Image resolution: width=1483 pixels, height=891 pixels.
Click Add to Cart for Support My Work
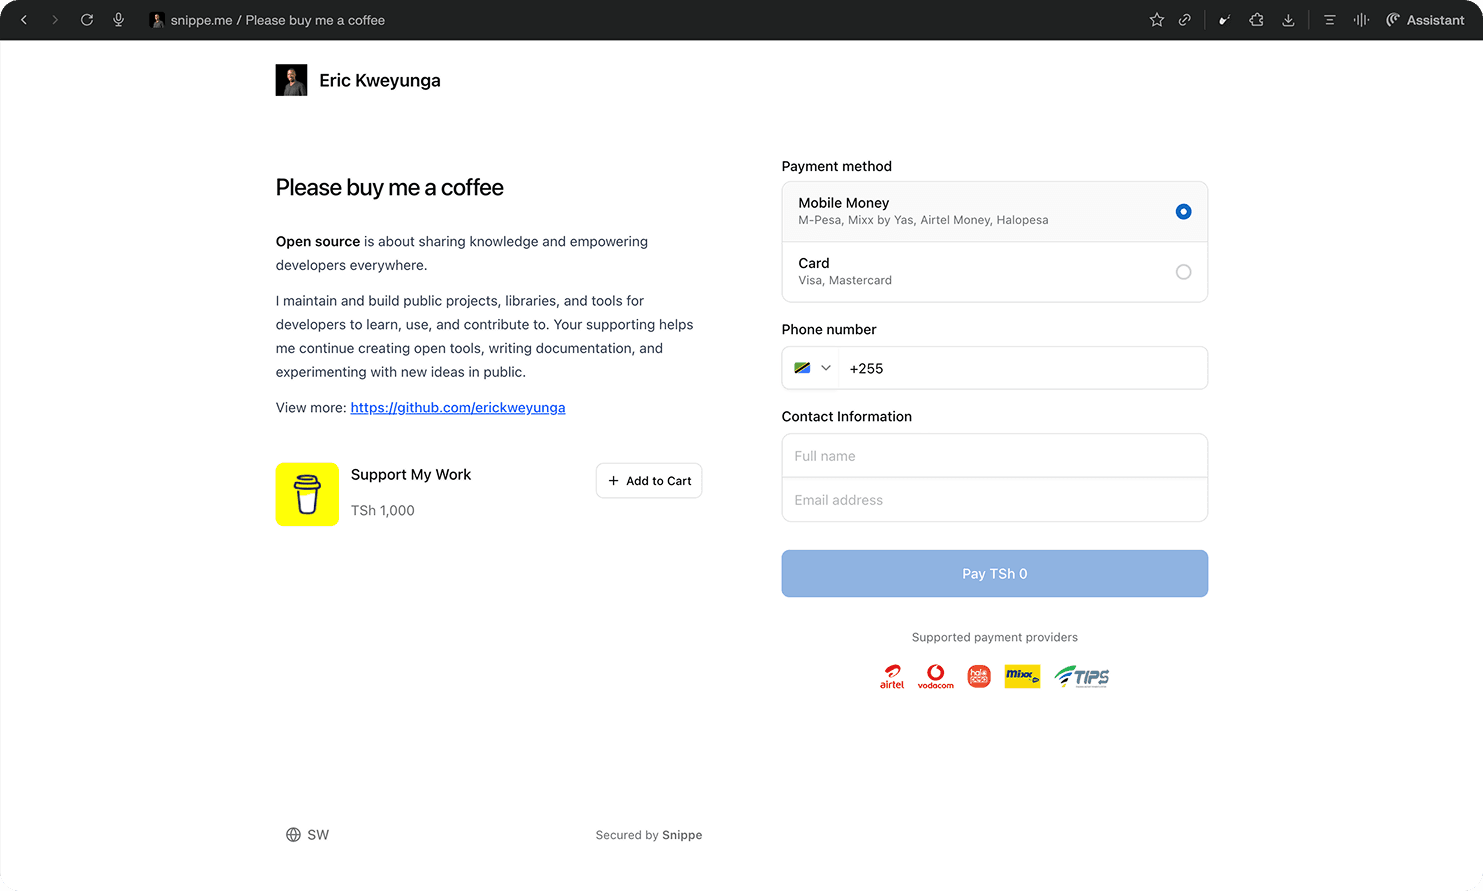[x=648, y=480]
